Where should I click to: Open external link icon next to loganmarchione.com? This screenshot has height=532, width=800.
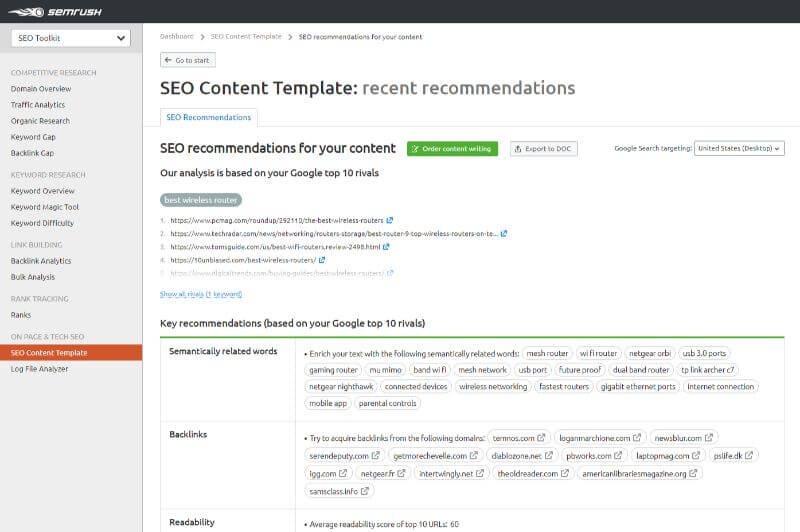tap(637, 438)
